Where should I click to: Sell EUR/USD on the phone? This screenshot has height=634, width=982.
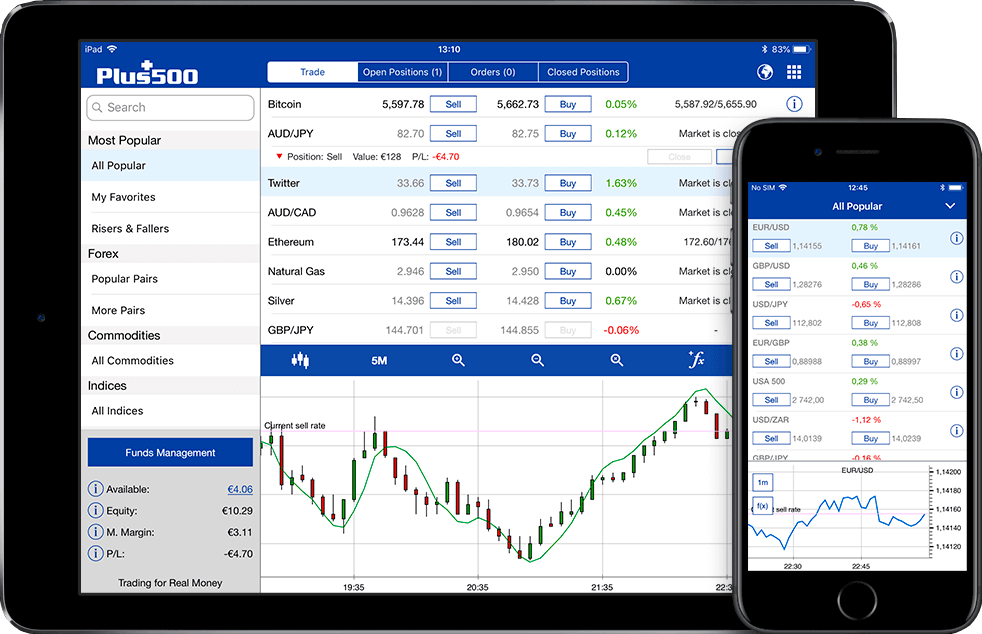coord(772,246)
